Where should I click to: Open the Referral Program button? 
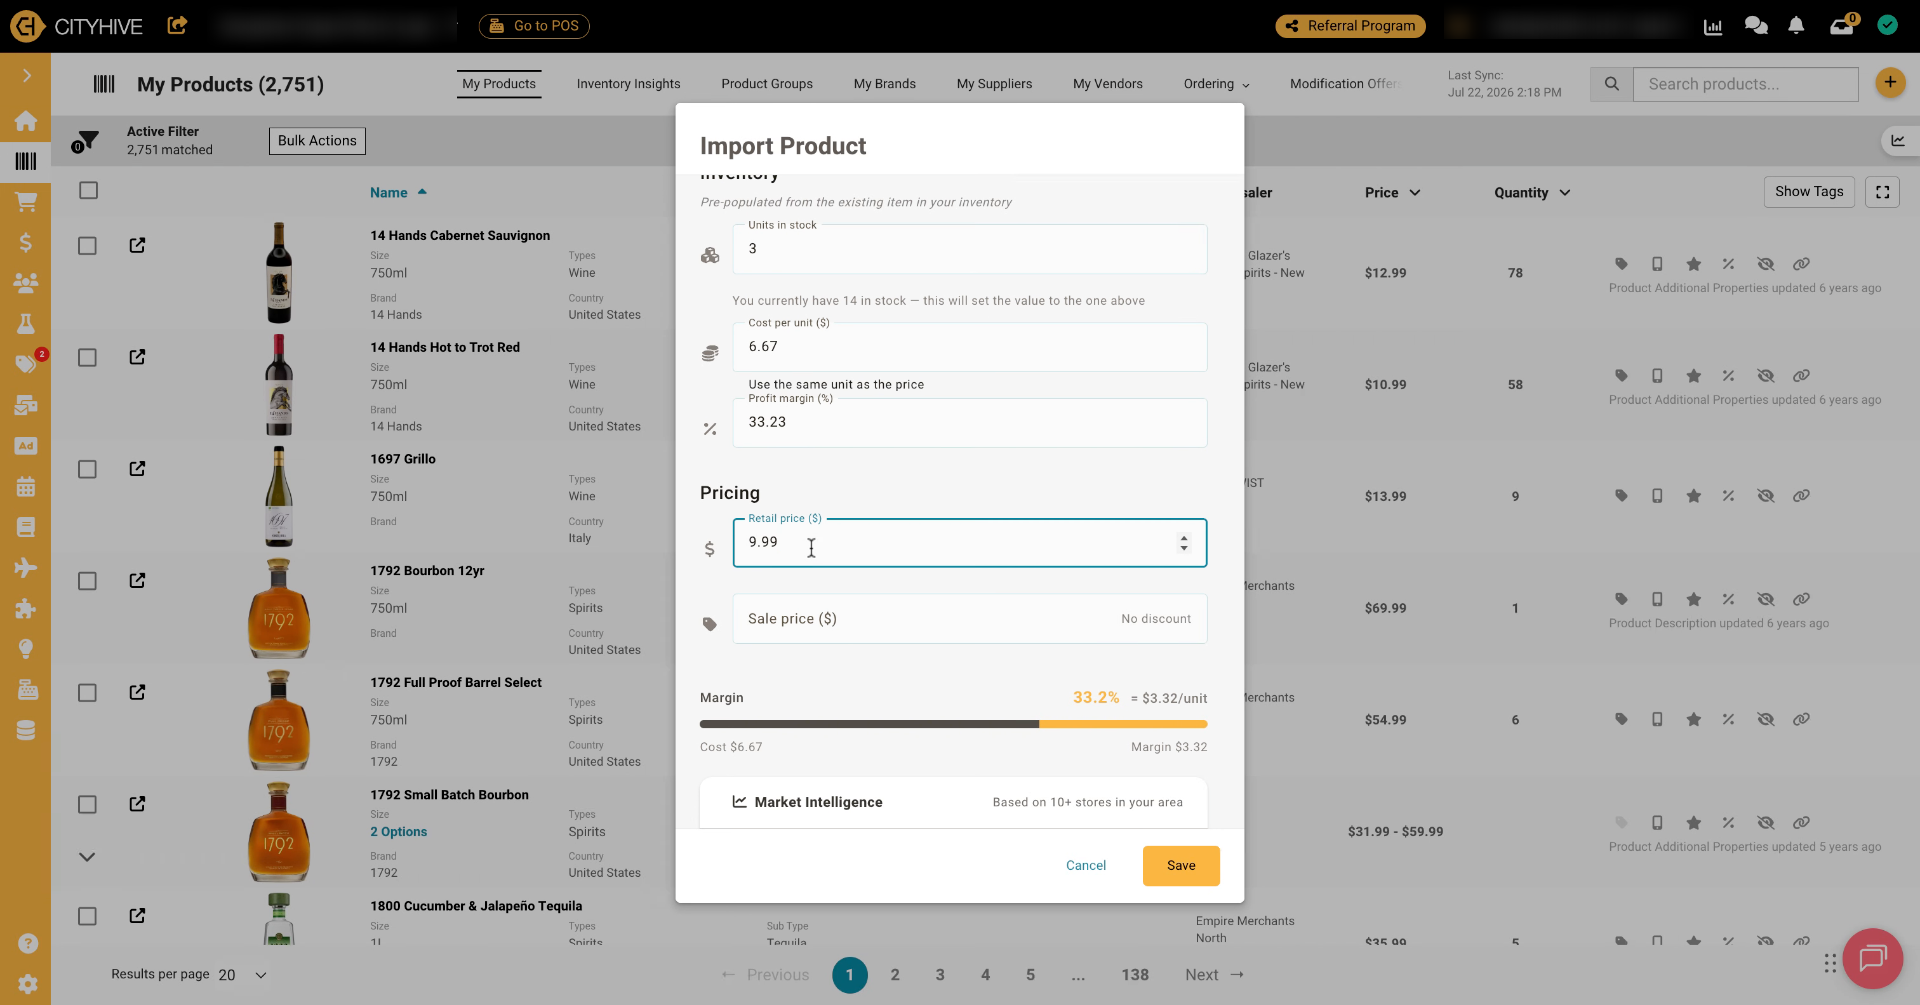coord(1350,26)
